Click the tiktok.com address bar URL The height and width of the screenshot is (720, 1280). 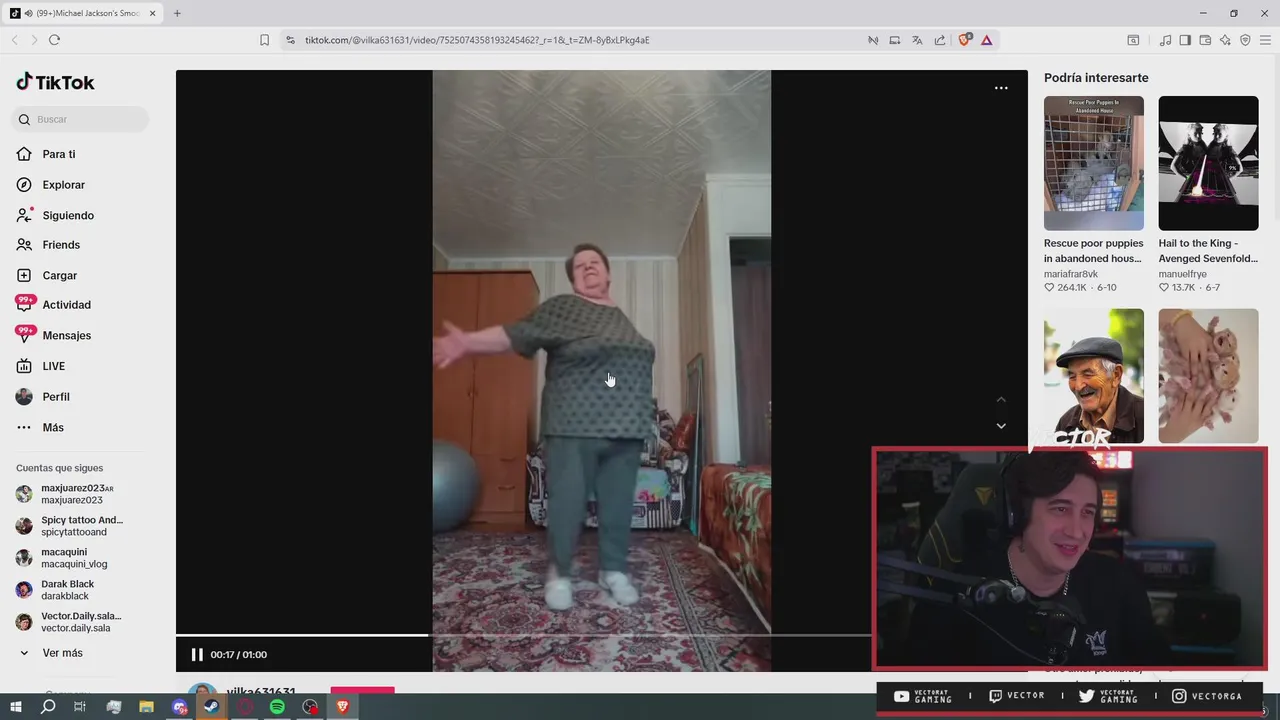[477, 40]
